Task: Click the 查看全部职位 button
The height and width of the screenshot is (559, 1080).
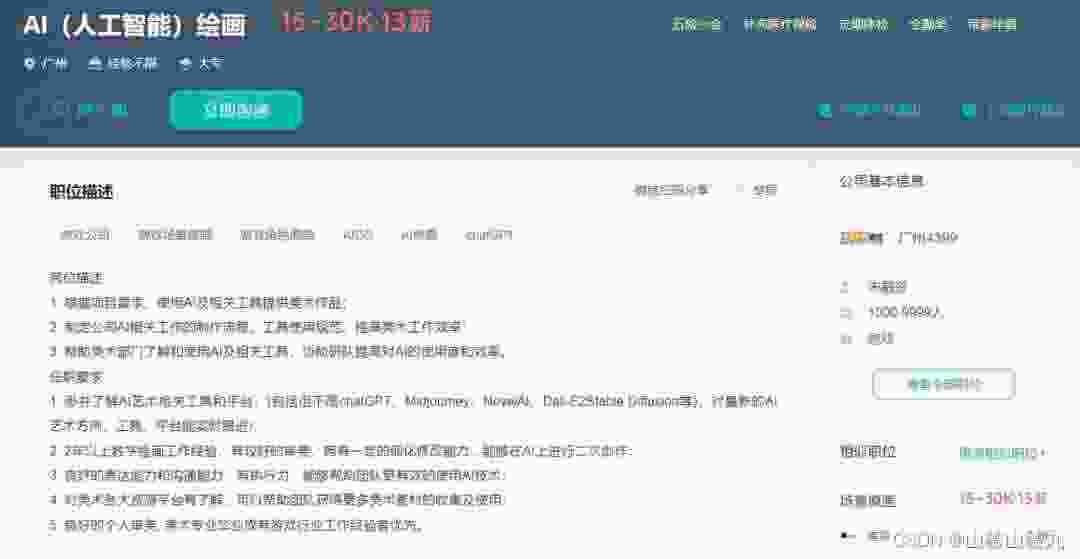Action: [x=944, y=384]
